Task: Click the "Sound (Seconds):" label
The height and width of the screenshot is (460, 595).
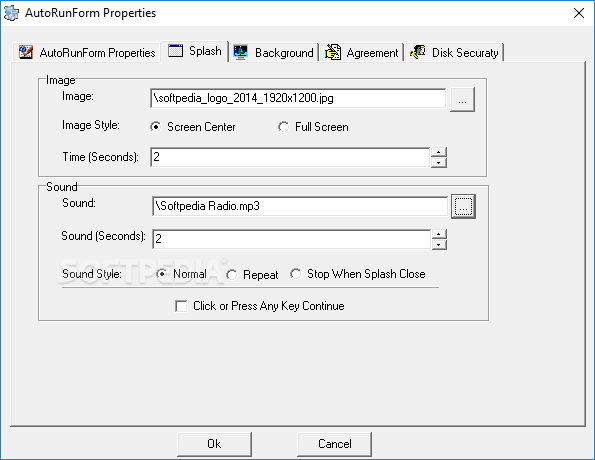Action: click(x=104, y=236)
